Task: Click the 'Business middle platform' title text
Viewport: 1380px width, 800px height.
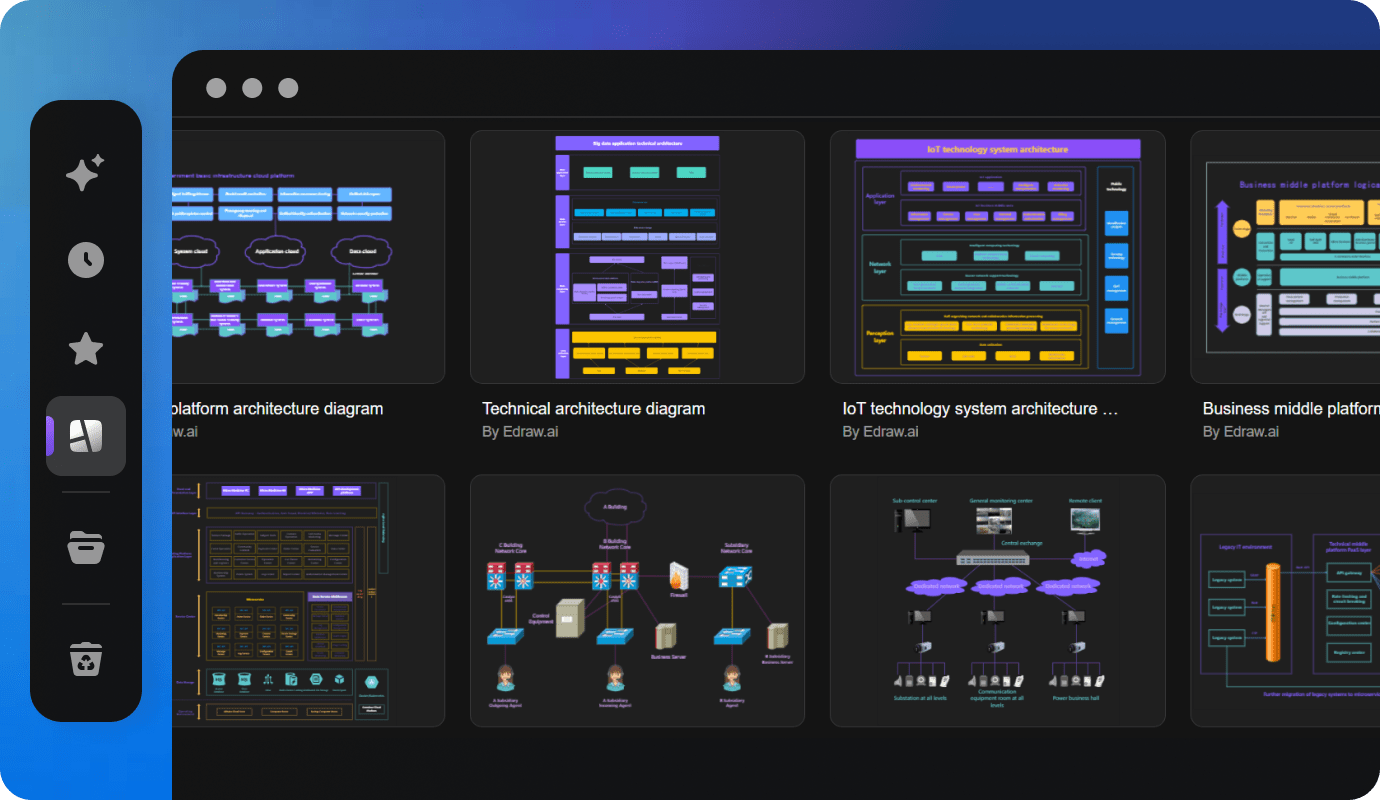Action: 1291,409
